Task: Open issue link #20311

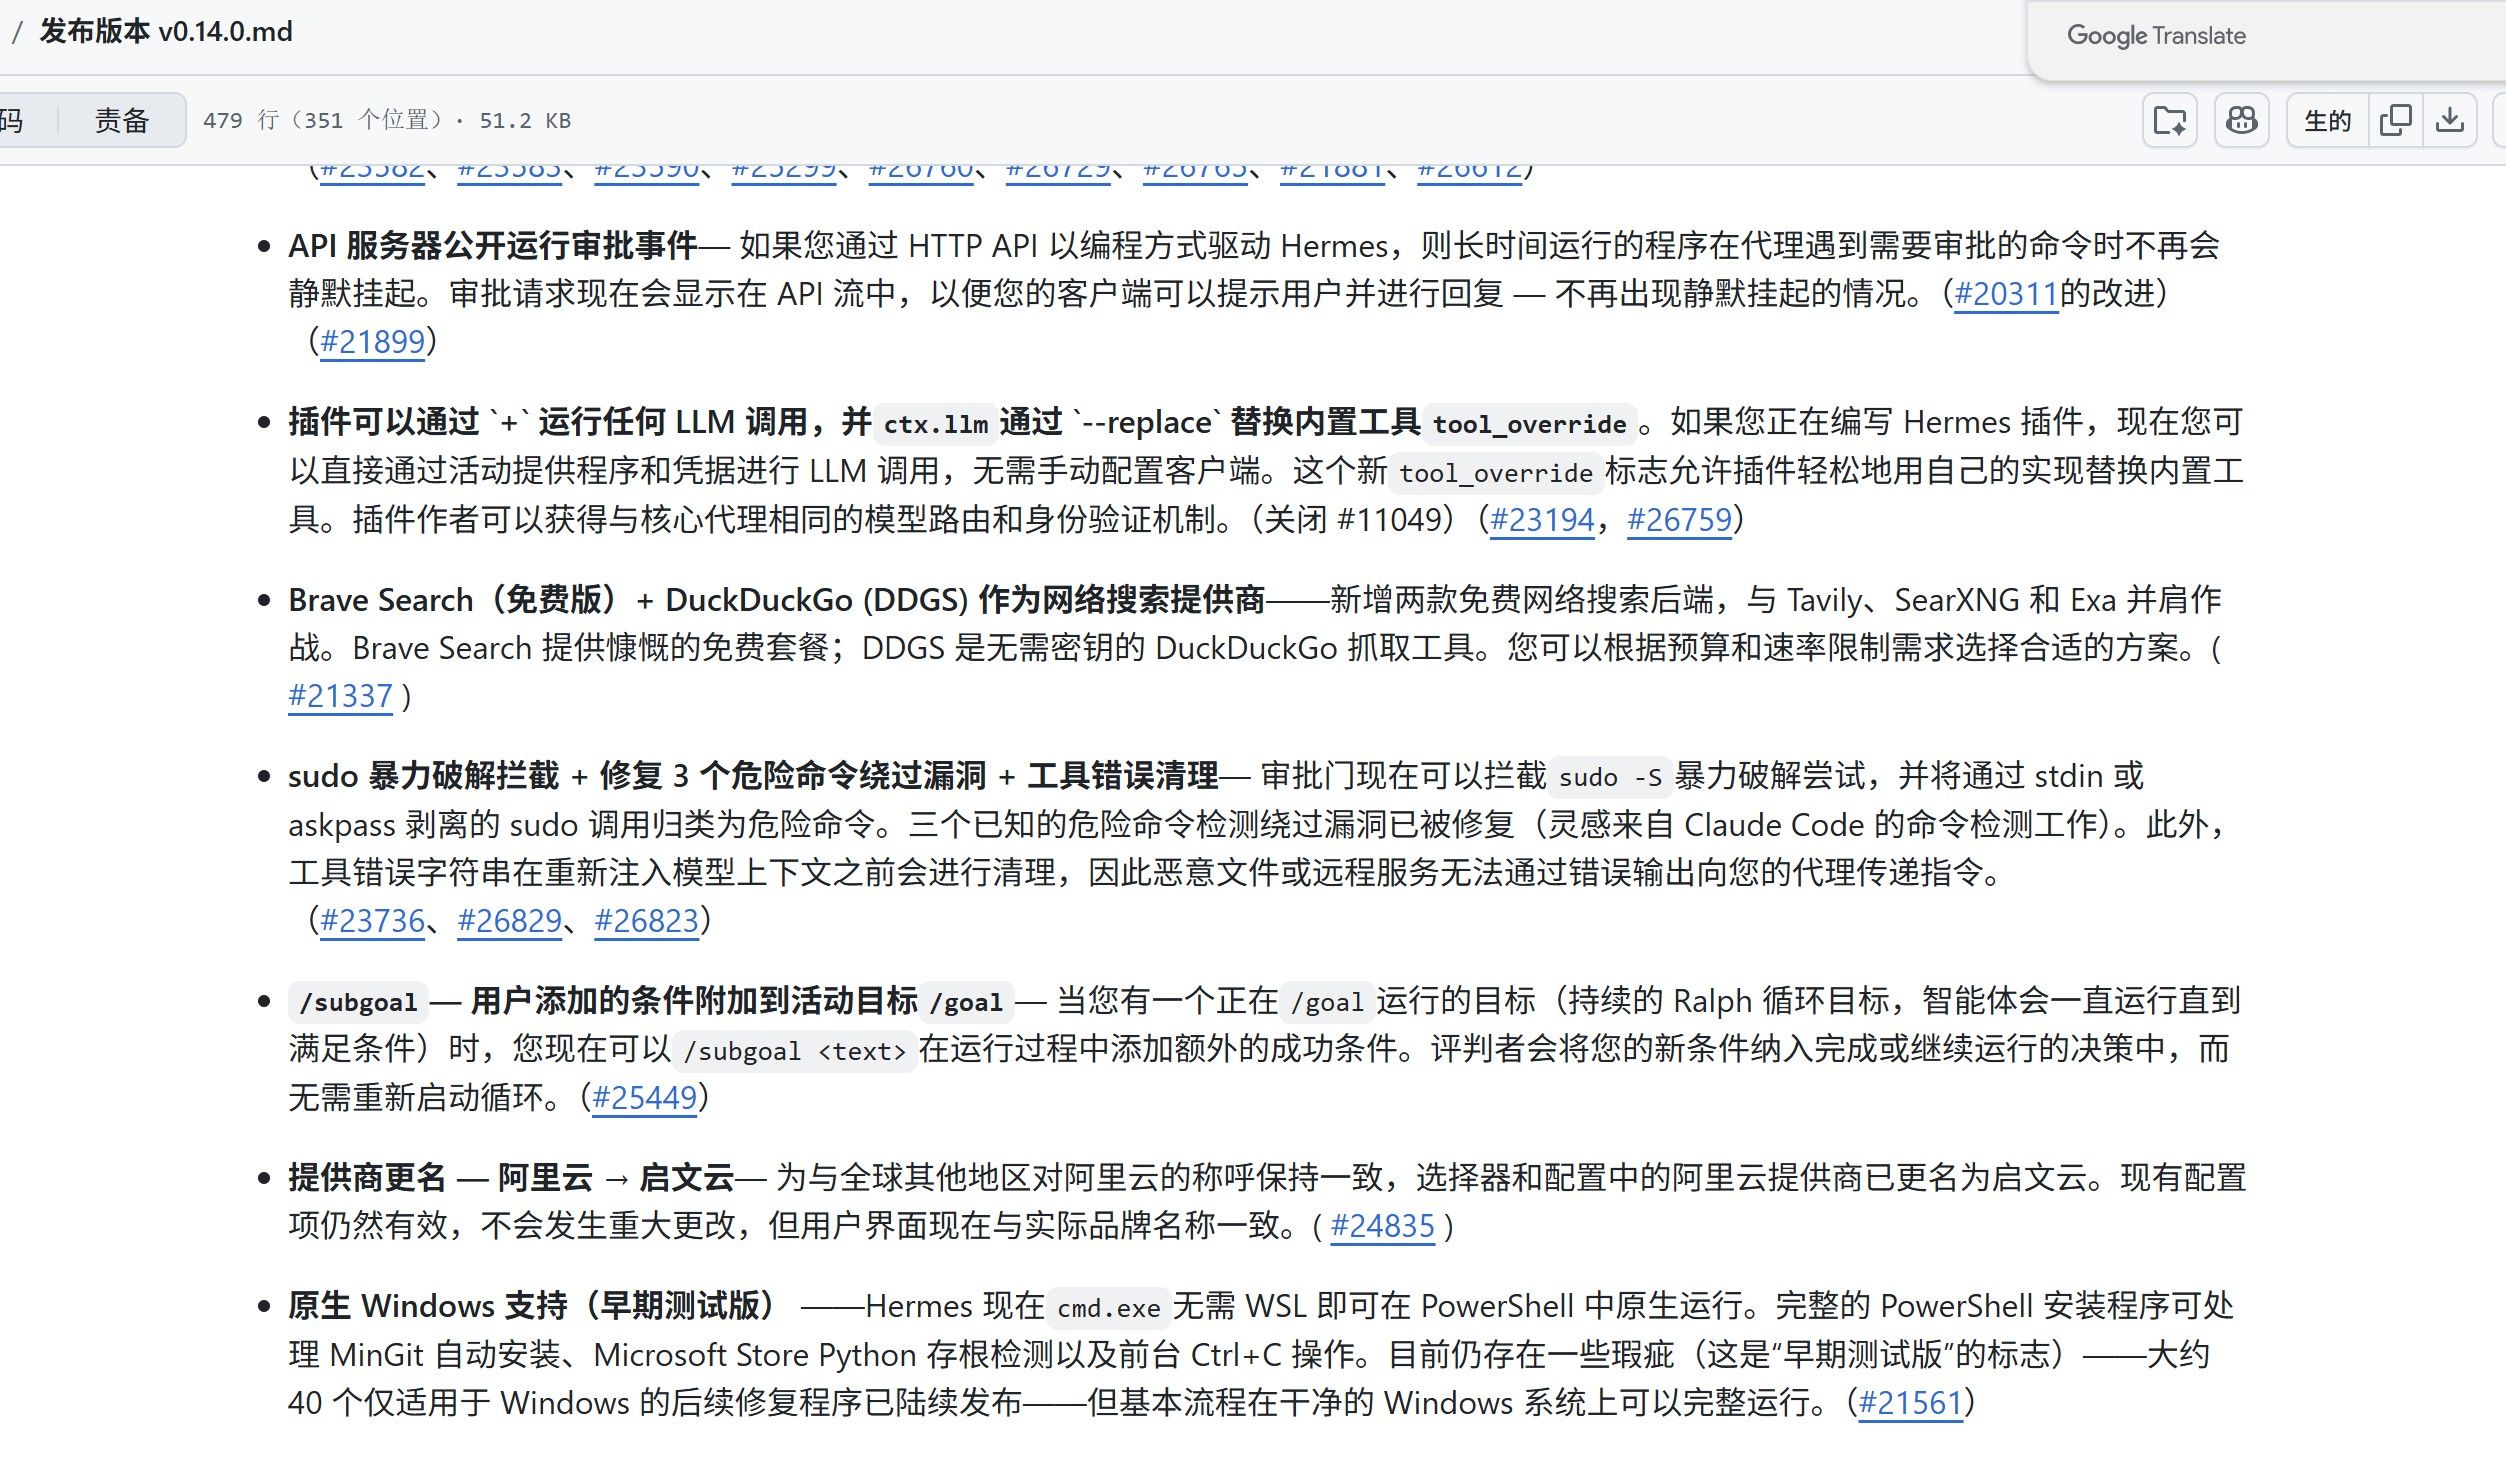Action: pos(2005,294)
